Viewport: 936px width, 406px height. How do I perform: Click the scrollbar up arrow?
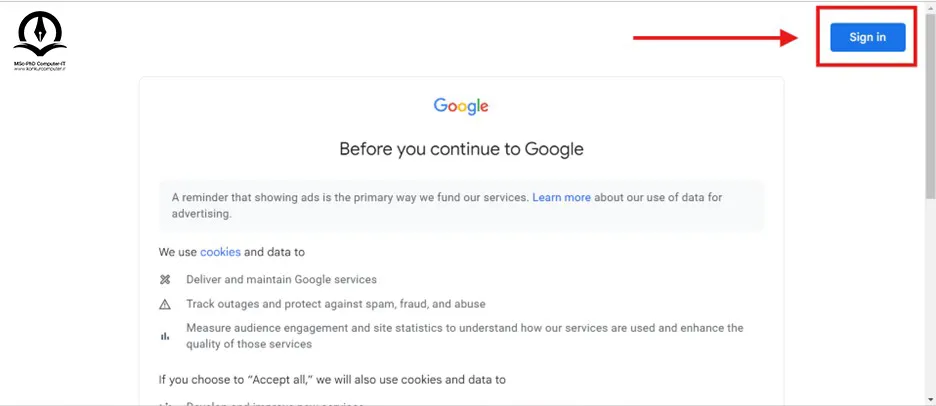pyautogui.click(x=930, y=4)
